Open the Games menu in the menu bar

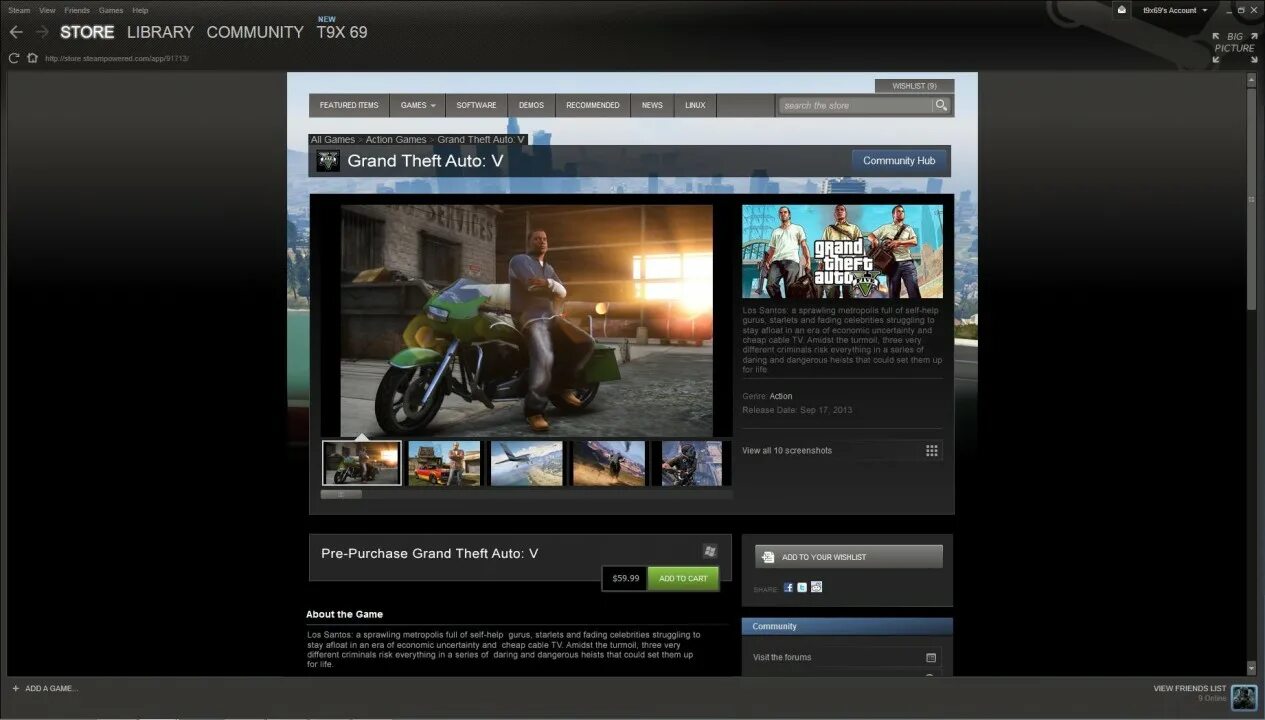point(111,10)
